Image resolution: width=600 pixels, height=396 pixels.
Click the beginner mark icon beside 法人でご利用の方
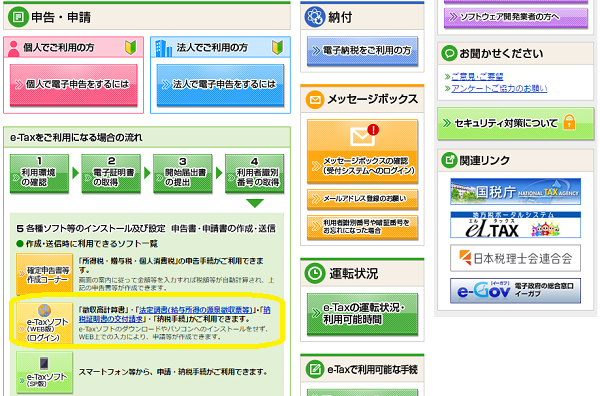(277, 47)
